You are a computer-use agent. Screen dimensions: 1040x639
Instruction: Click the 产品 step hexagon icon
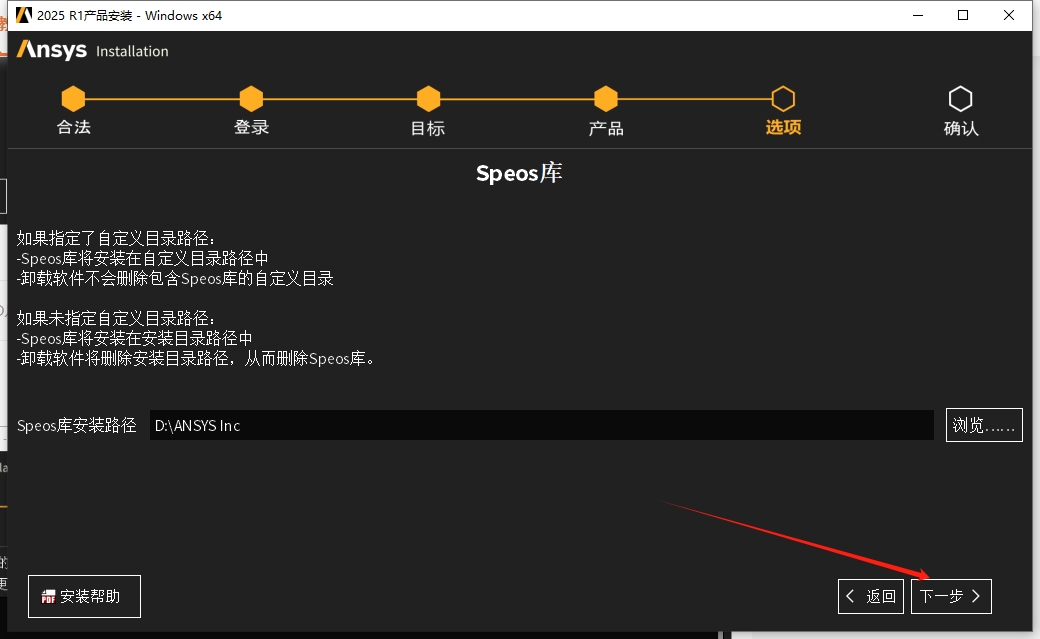(606, 99)
